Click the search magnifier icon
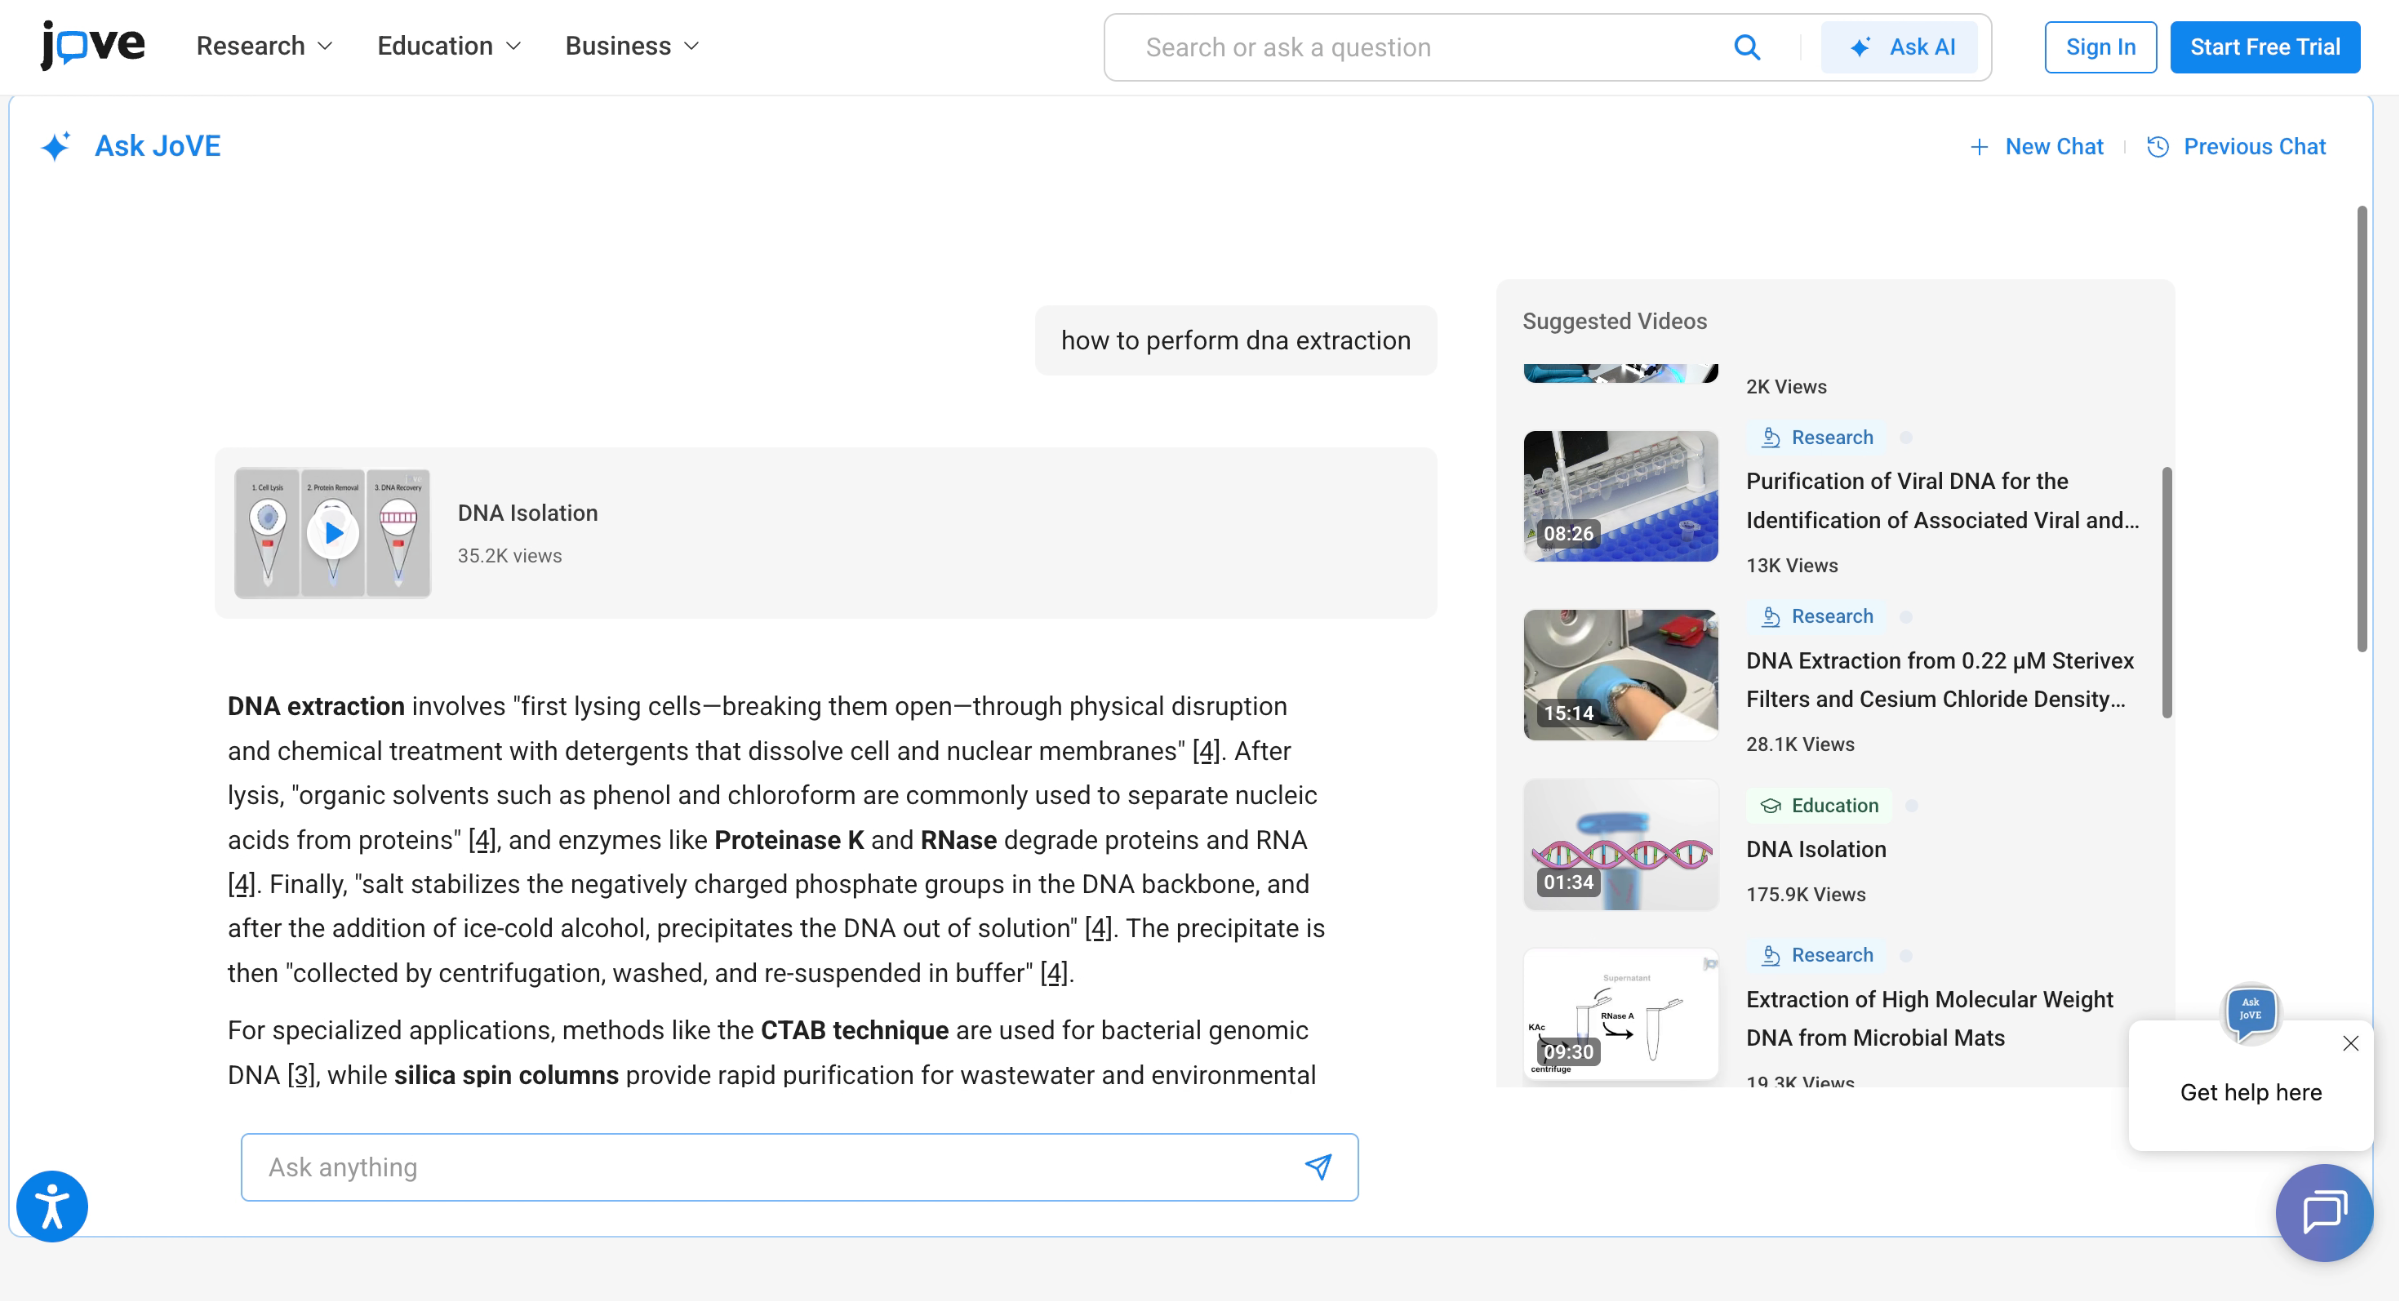 (1746, 47)
